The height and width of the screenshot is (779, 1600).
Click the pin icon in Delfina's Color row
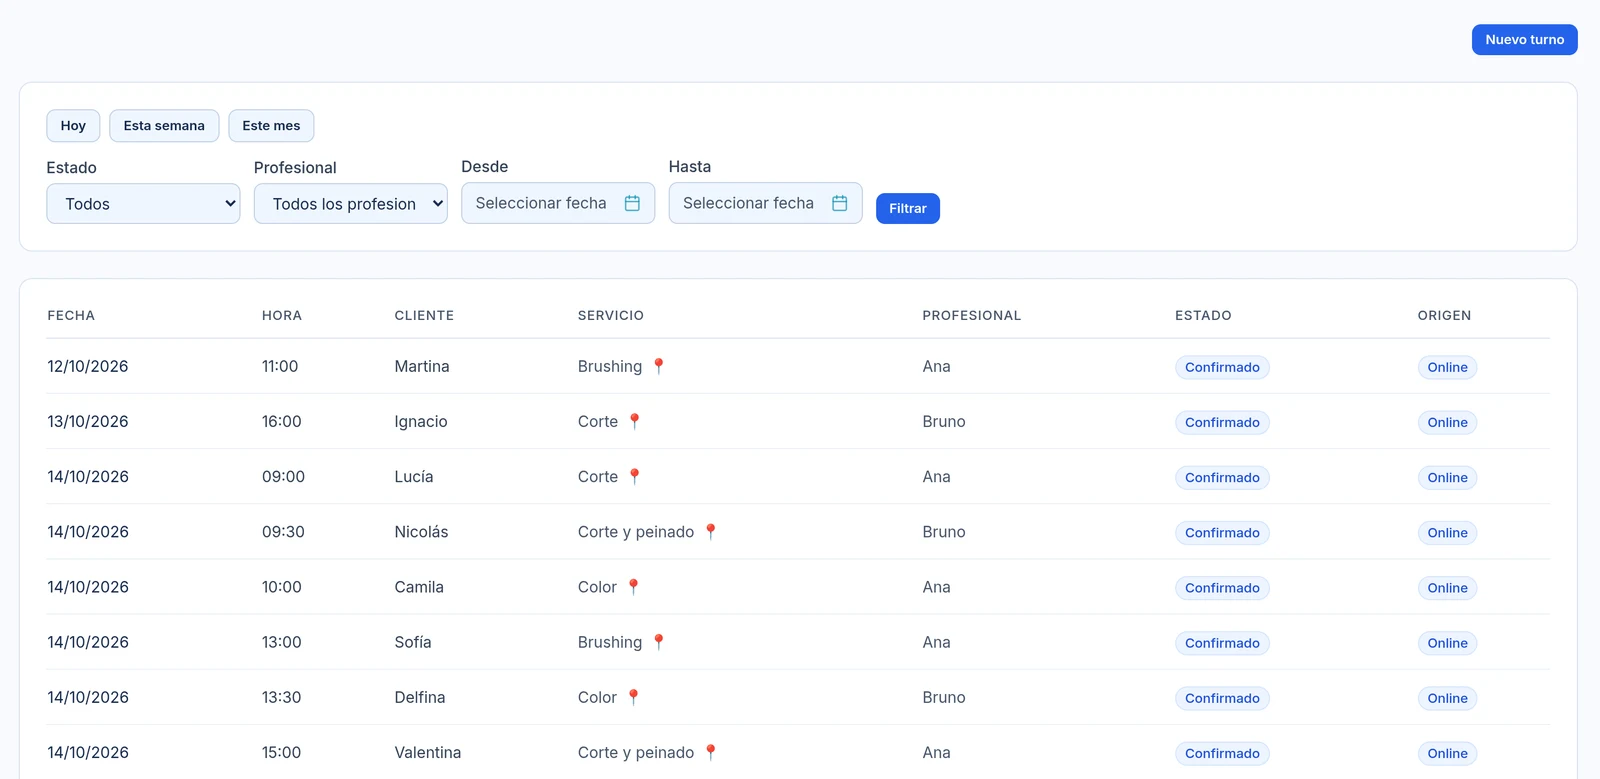(x=633, y=697)
